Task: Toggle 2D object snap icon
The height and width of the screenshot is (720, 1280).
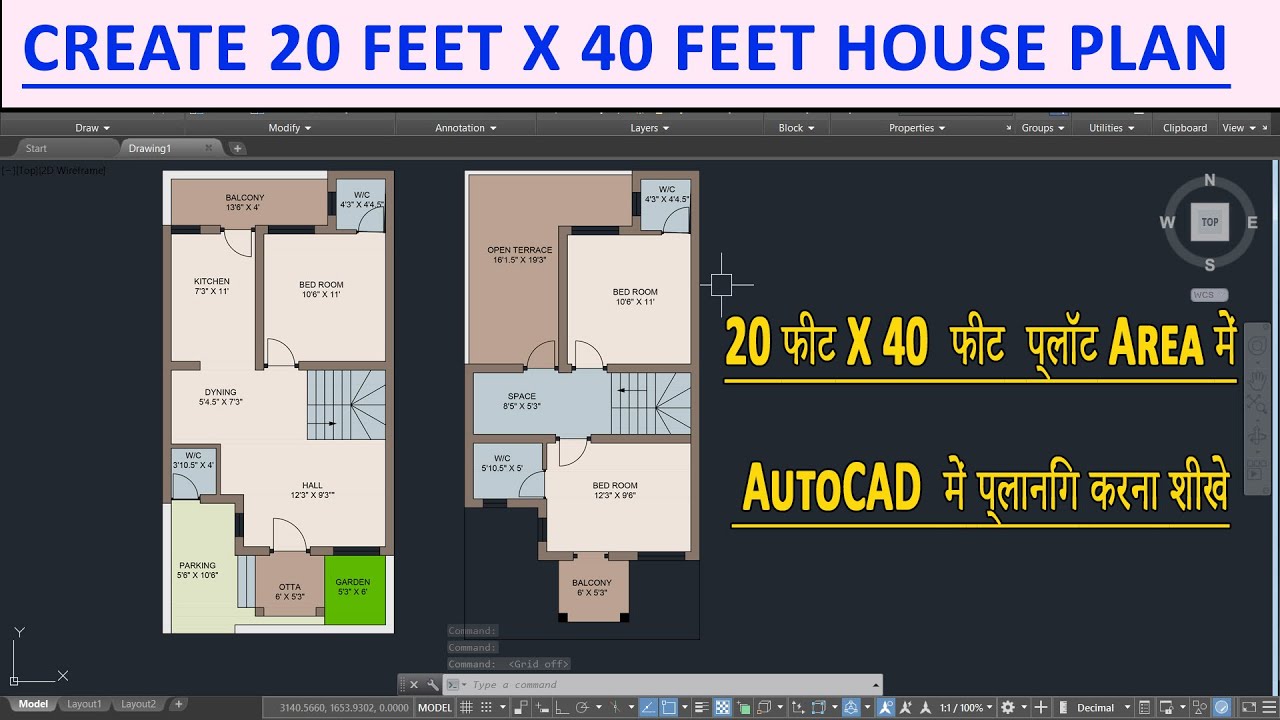Action: [x=668, y=707]
